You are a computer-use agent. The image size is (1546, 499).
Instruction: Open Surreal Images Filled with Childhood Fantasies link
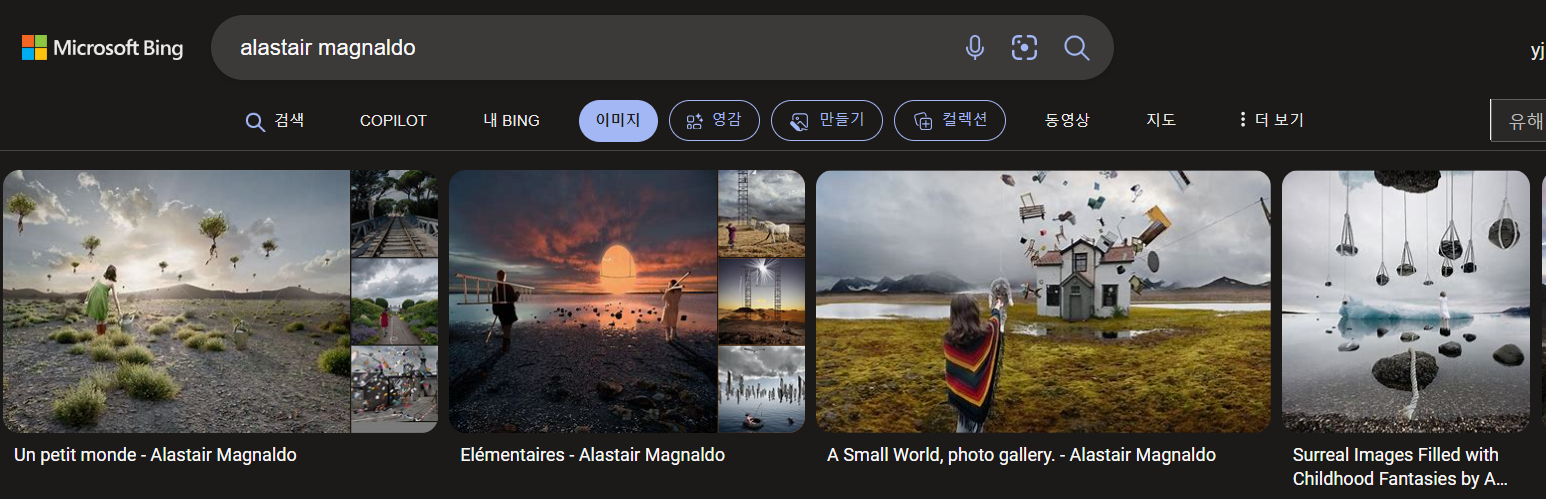pos(1400,467)
